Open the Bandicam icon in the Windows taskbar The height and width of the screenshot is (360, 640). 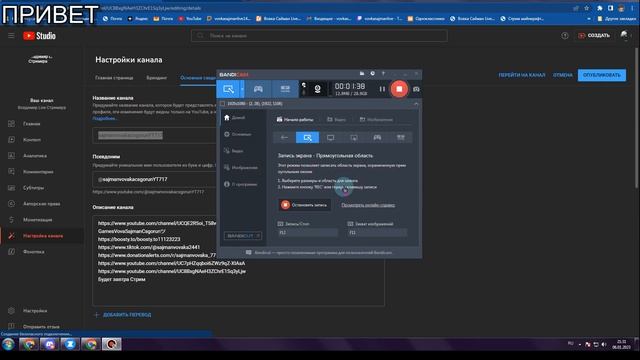(111, 344)
